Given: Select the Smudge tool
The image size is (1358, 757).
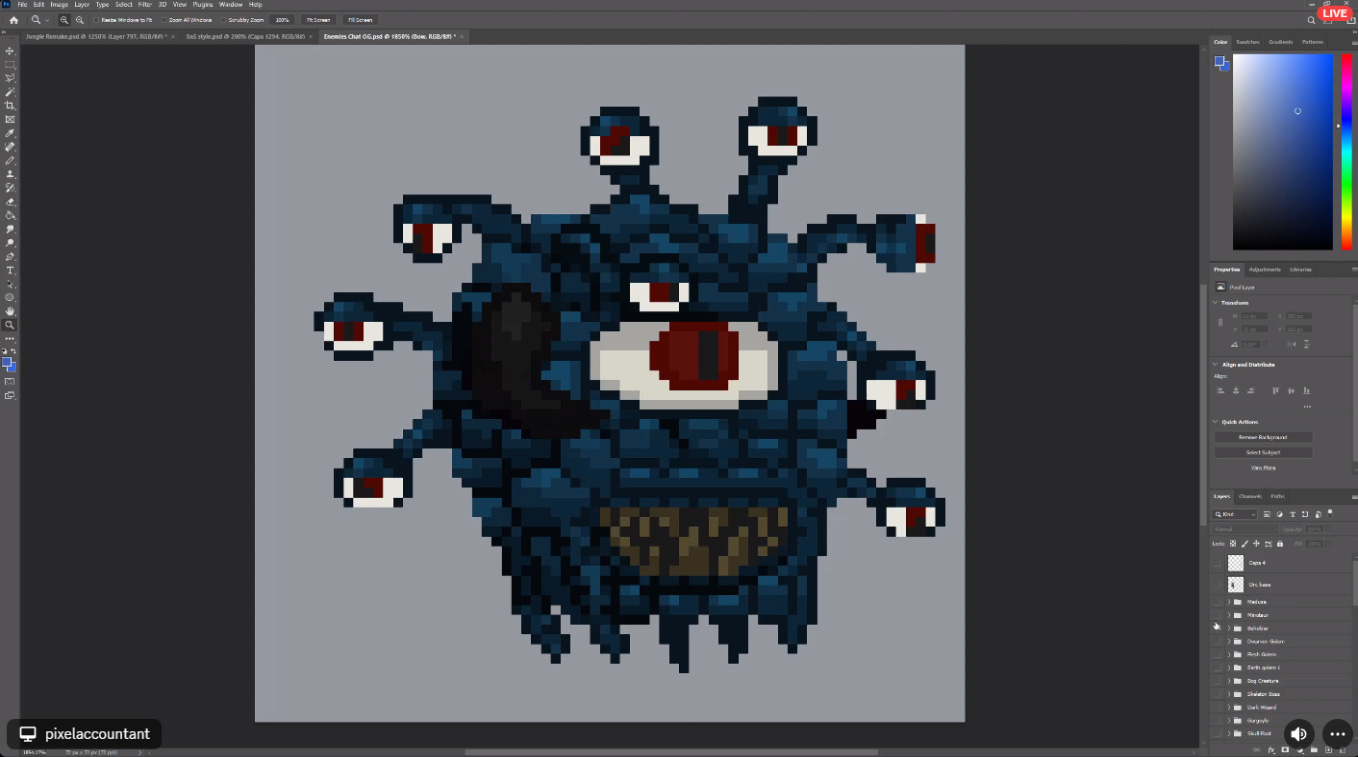Looking at the screenshot, I should tap(10, 229).
